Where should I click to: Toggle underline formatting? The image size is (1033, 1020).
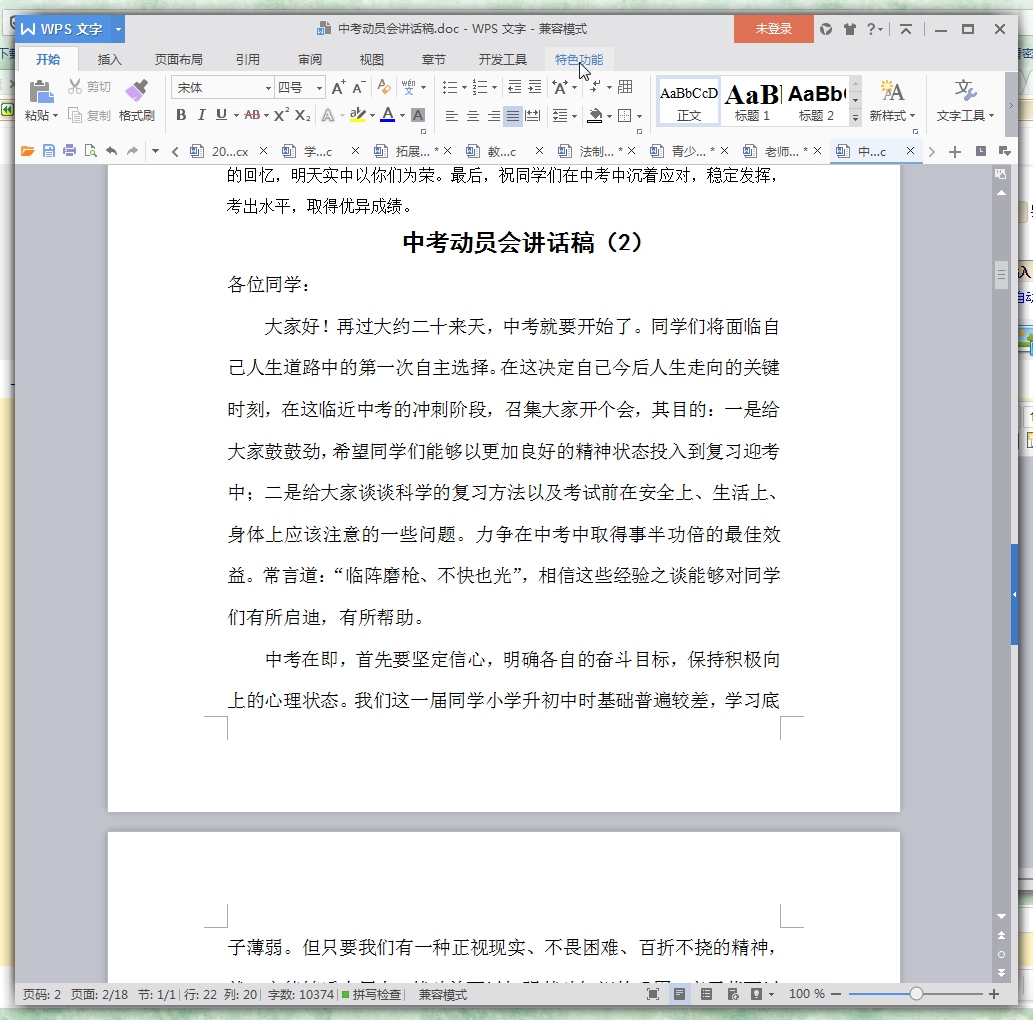pyautogui.click(x=221, y=114)
